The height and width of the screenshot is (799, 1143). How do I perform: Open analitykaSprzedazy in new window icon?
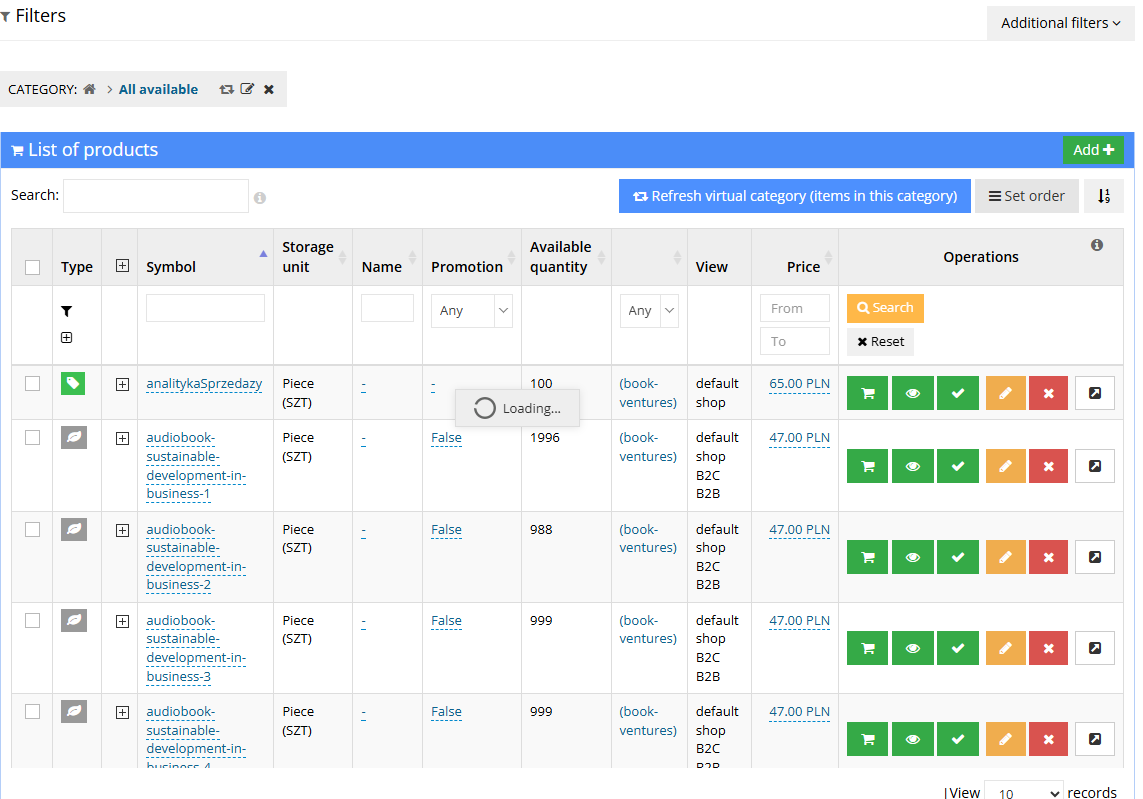(x=1095, y=393)
